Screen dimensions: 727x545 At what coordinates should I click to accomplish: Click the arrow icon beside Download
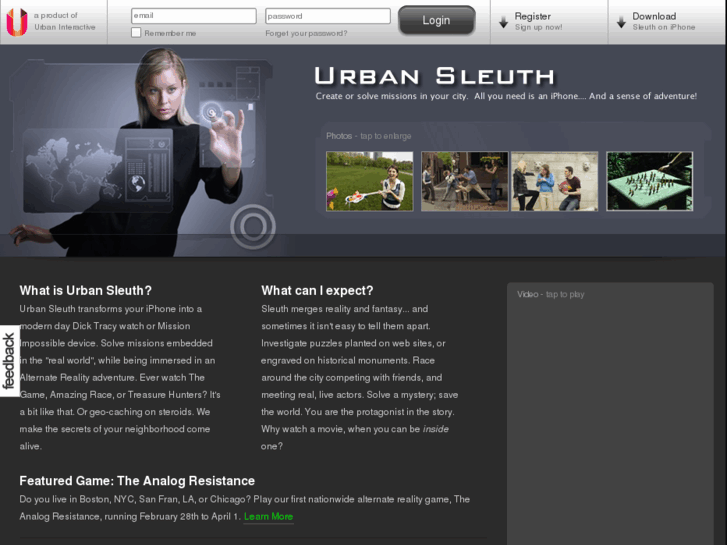point(621,22)
